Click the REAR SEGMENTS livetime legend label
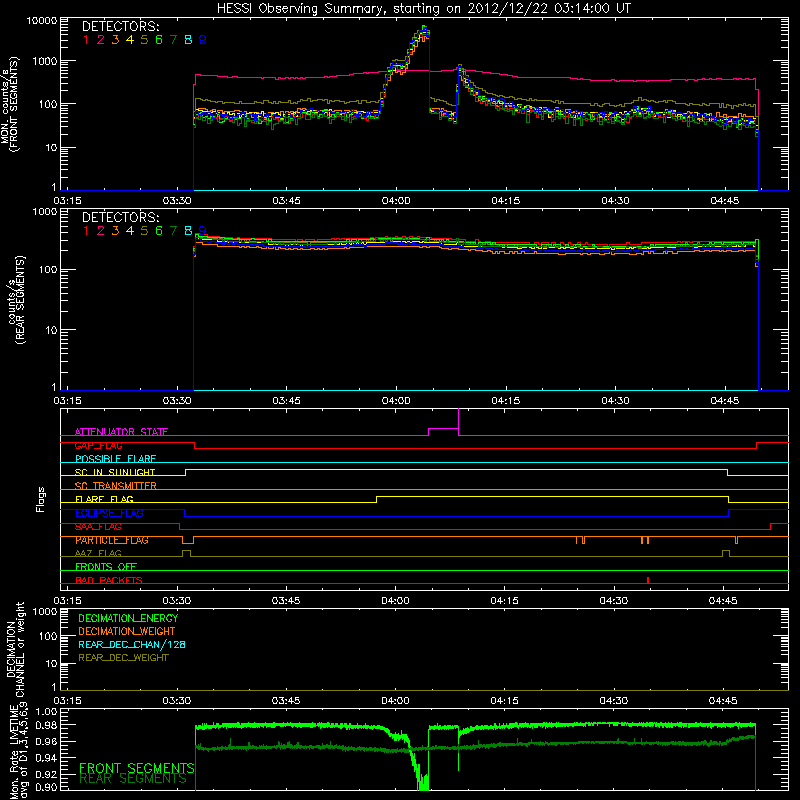This screenshot has height=800, width=800. tap(133, 779)
